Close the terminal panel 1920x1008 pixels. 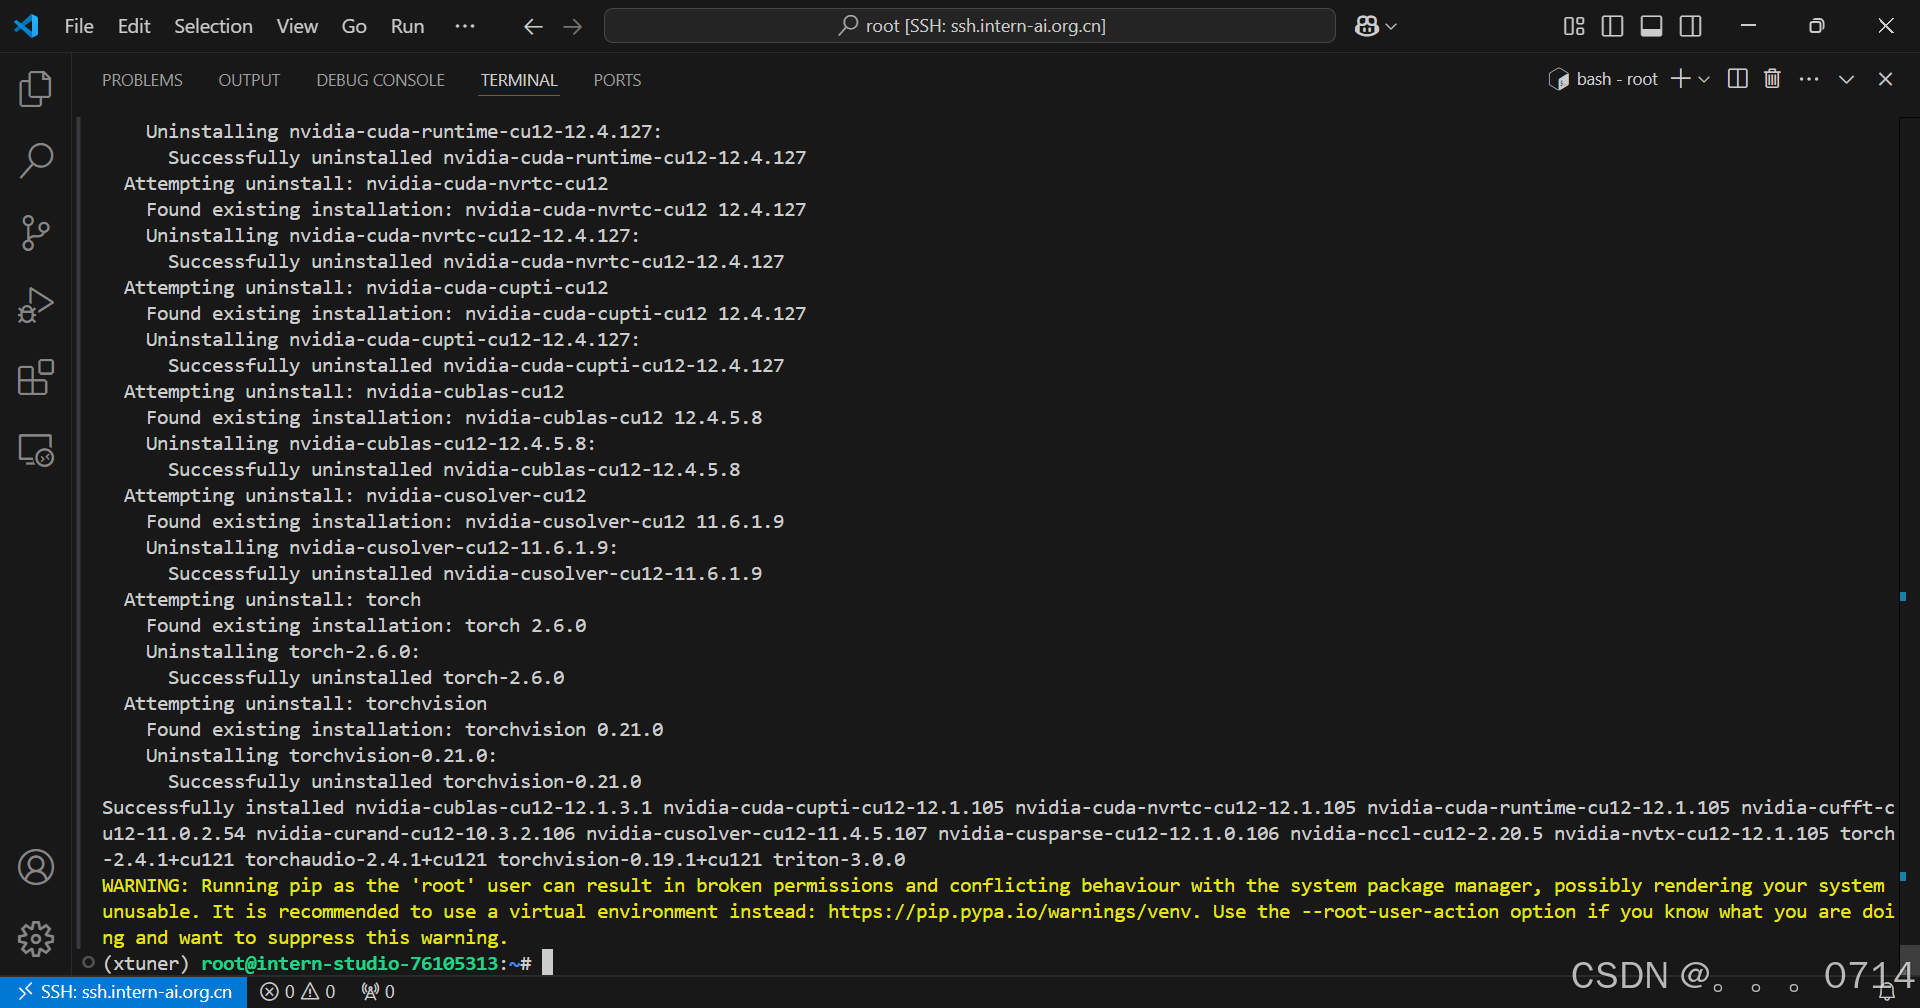1885,79
